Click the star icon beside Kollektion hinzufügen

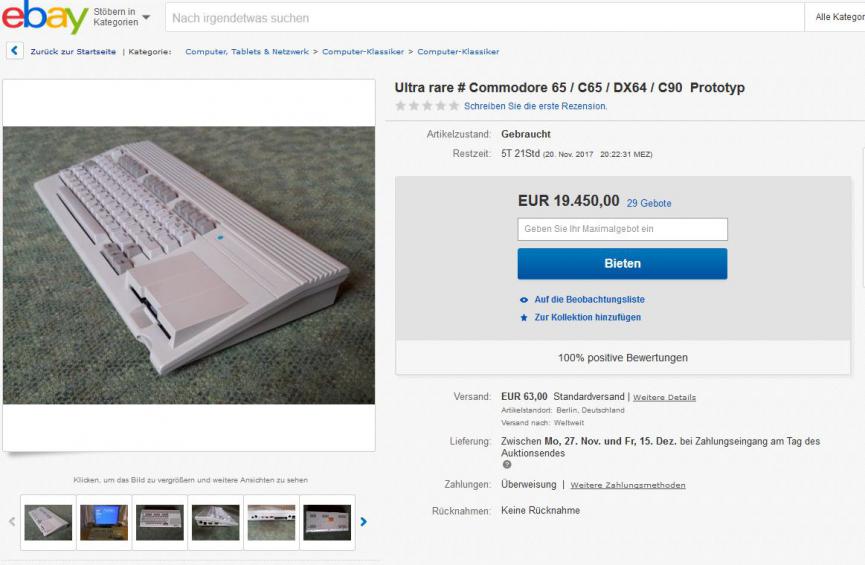(524, 318)
